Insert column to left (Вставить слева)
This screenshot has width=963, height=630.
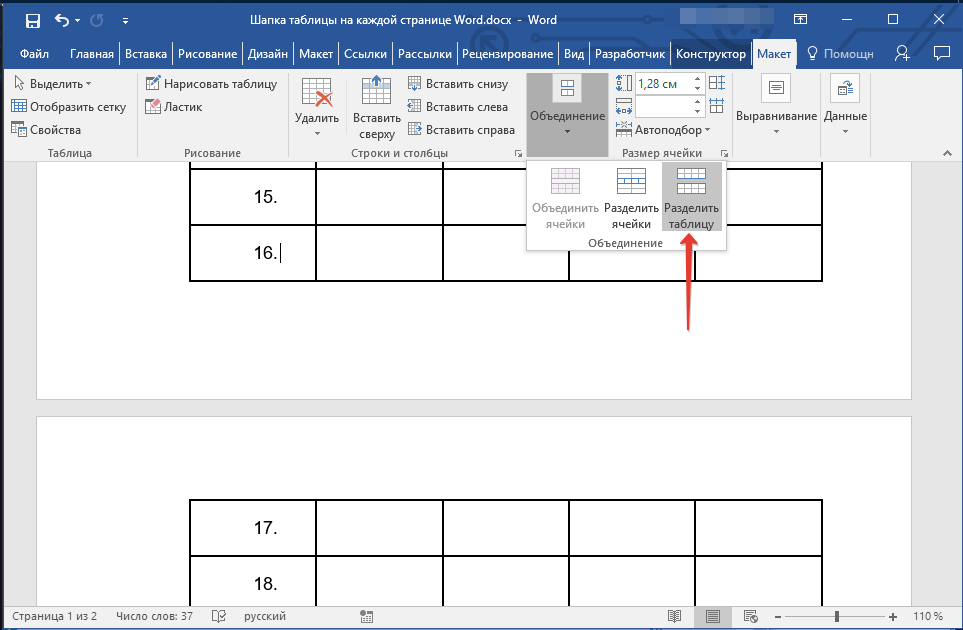click(x=458, y=107)
